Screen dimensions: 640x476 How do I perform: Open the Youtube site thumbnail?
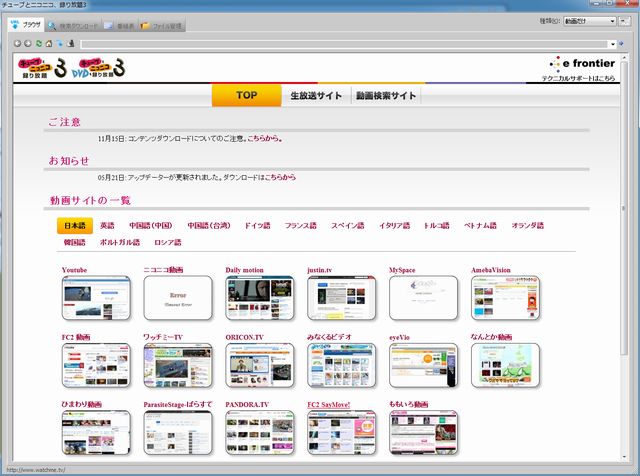(x=96, y=298)
